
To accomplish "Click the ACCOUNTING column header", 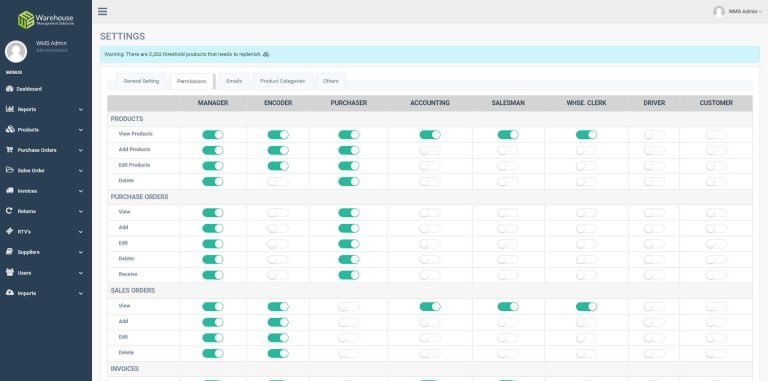I will pyautogui.click(x=430, y=103).
